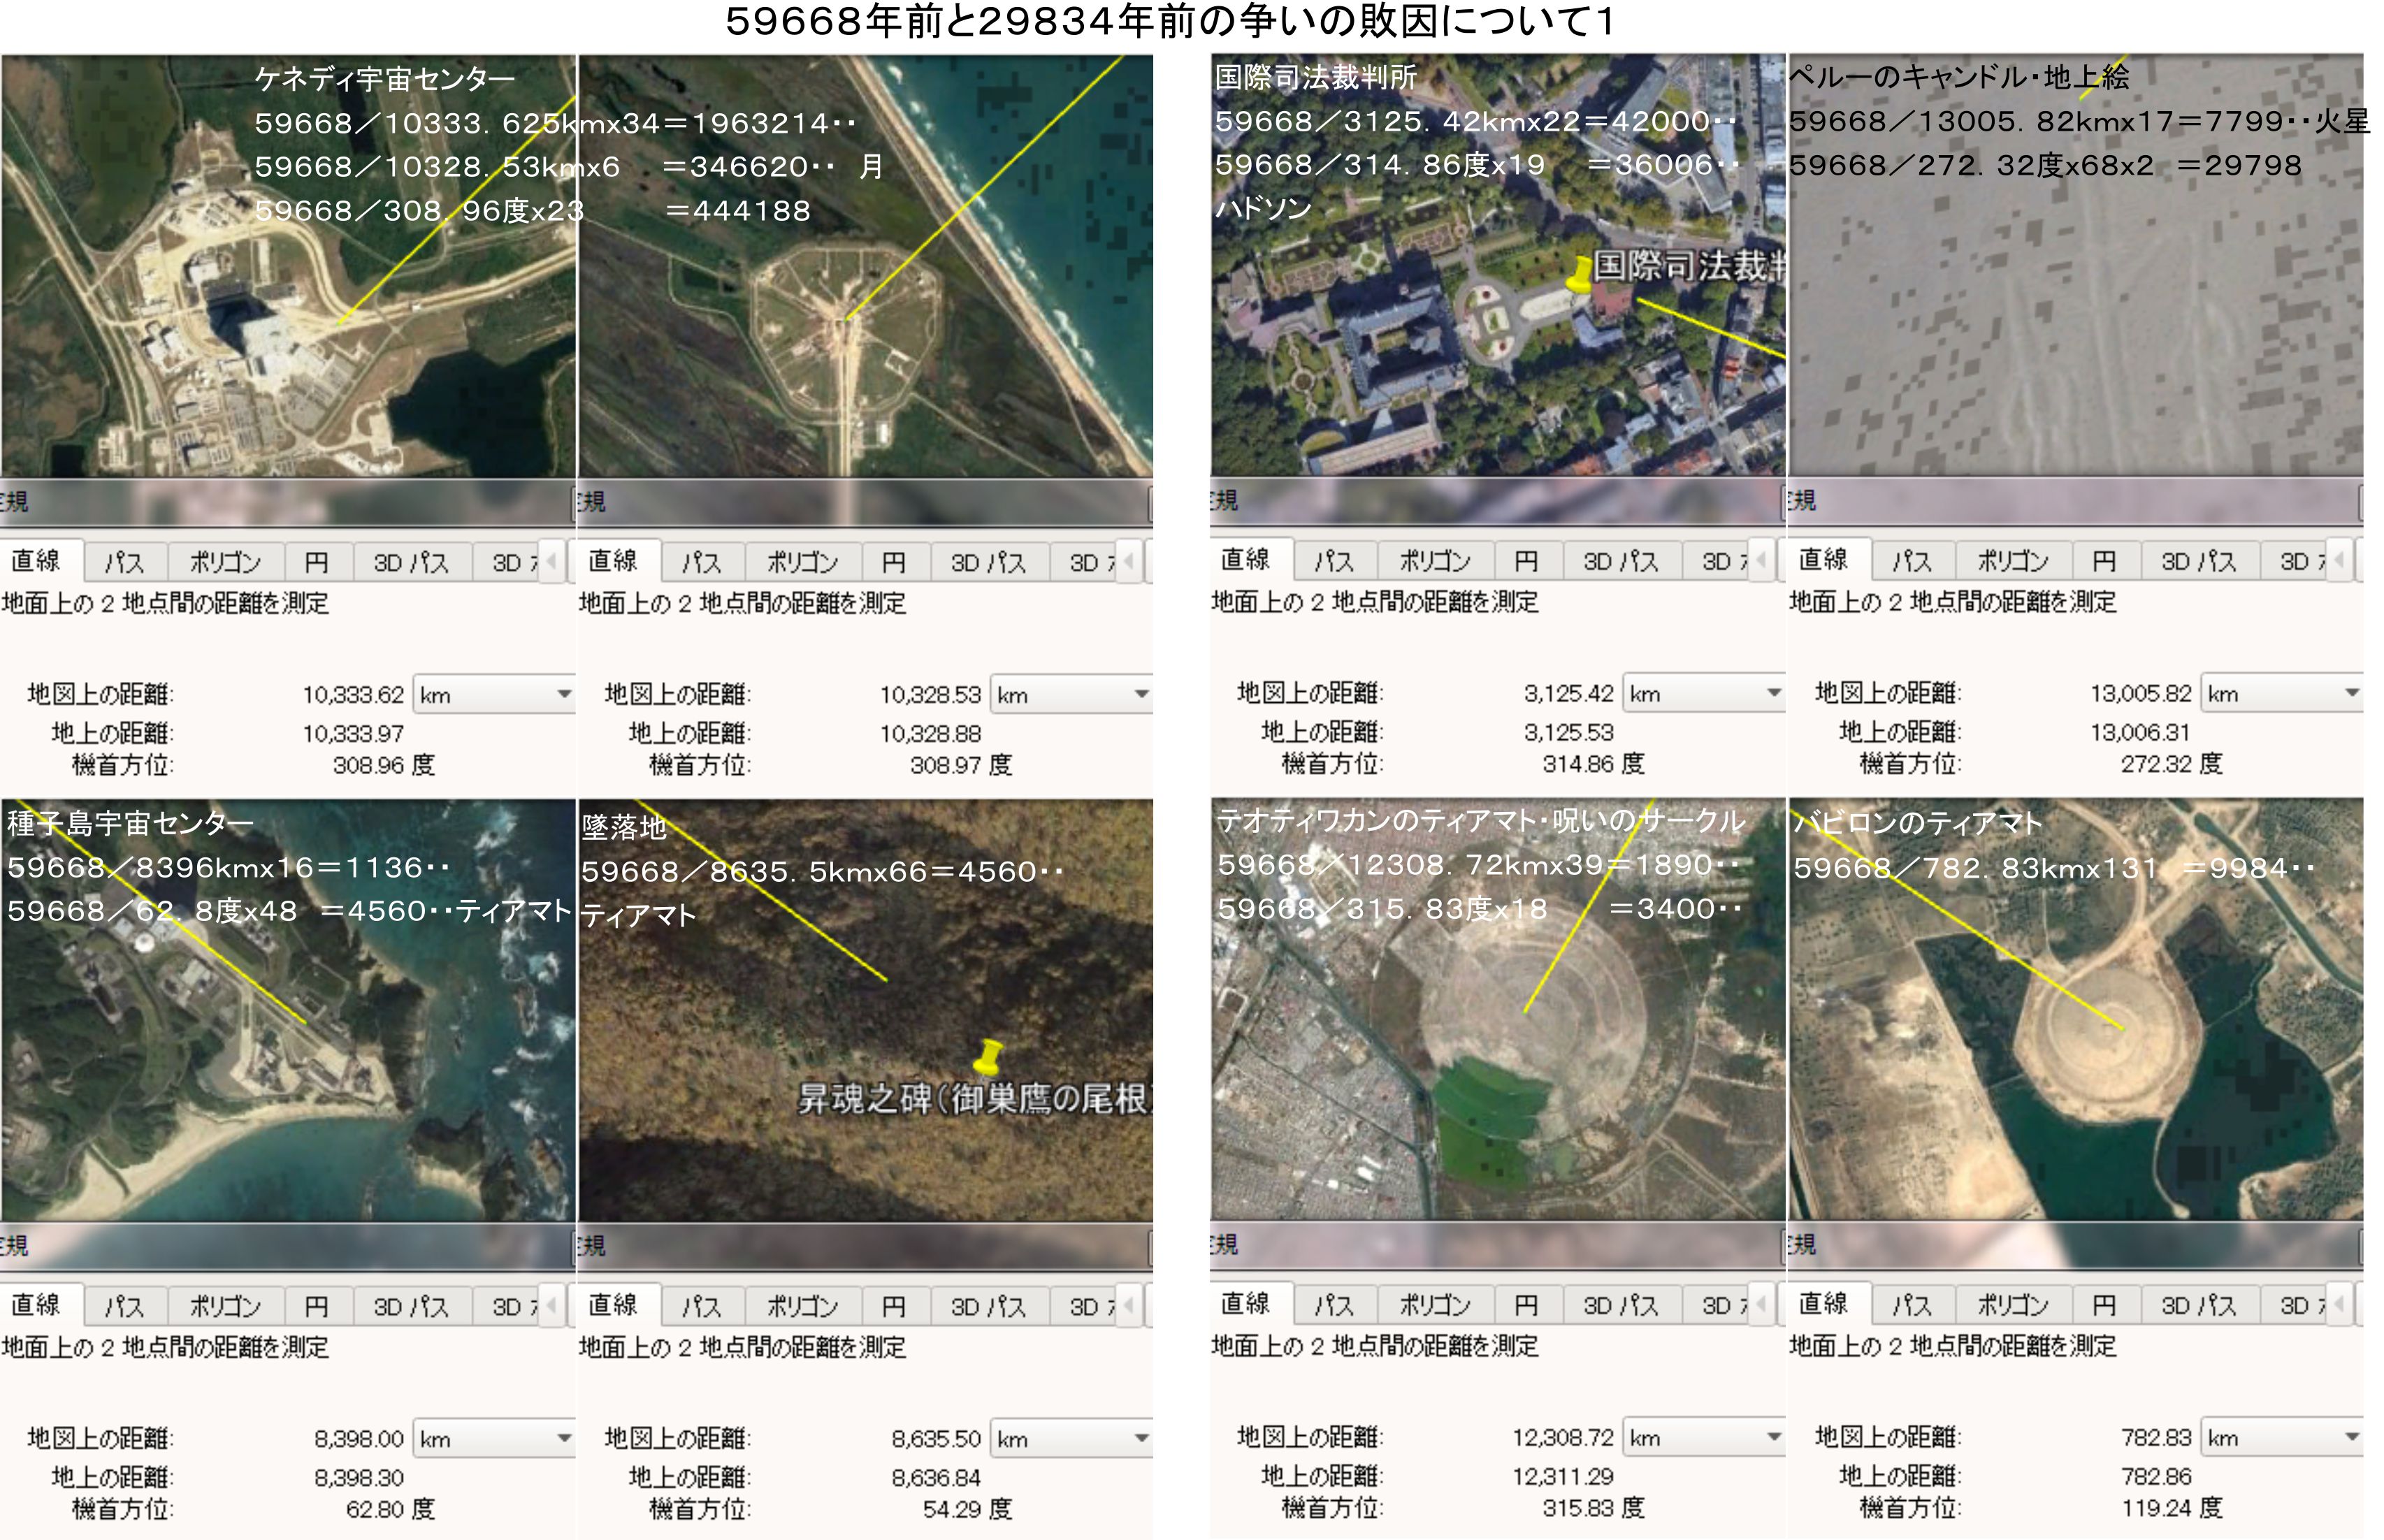Select ポリゴン tab above 10,328.53 km
2384x1540 pixels.
[x=802, y=562]
